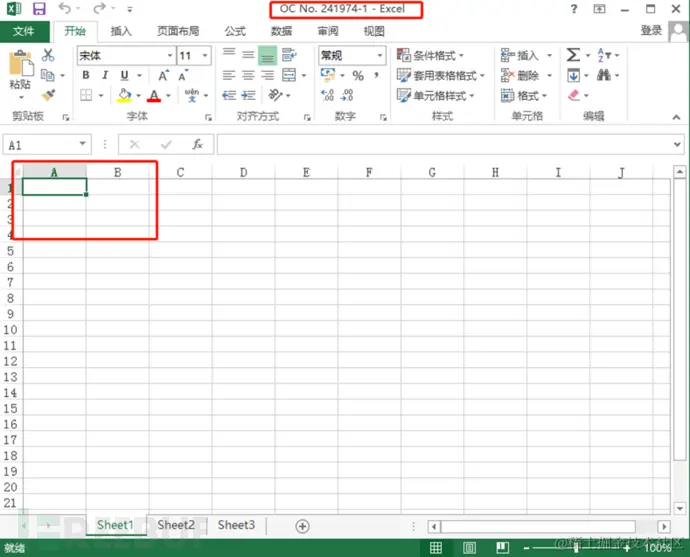
Task: Add a new sheet with the plus button
Action: click(302, 526)
